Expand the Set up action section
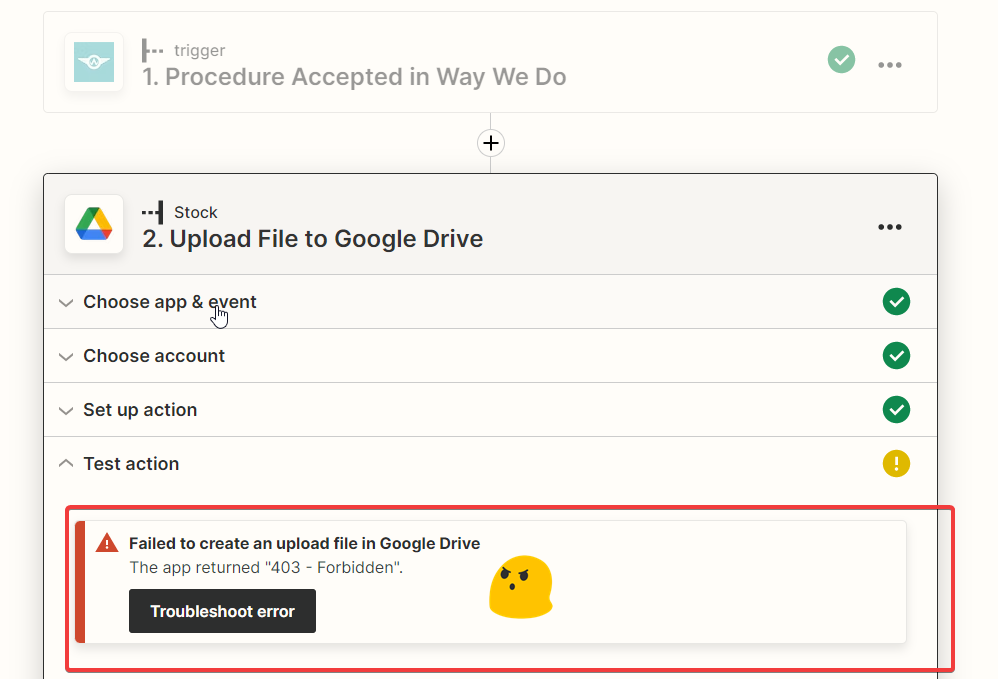Image resolution: width=998 pixels, height=679 pixels. click(490, 410)
